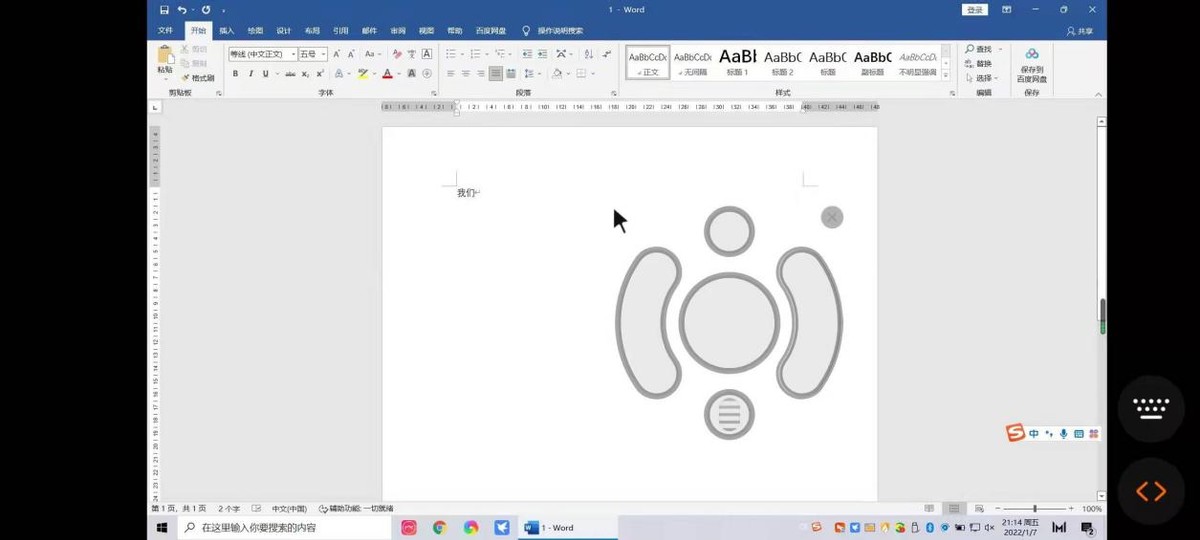Select the Justify alignment button
Screen dimensions: 1200x540
coord(496,74)
